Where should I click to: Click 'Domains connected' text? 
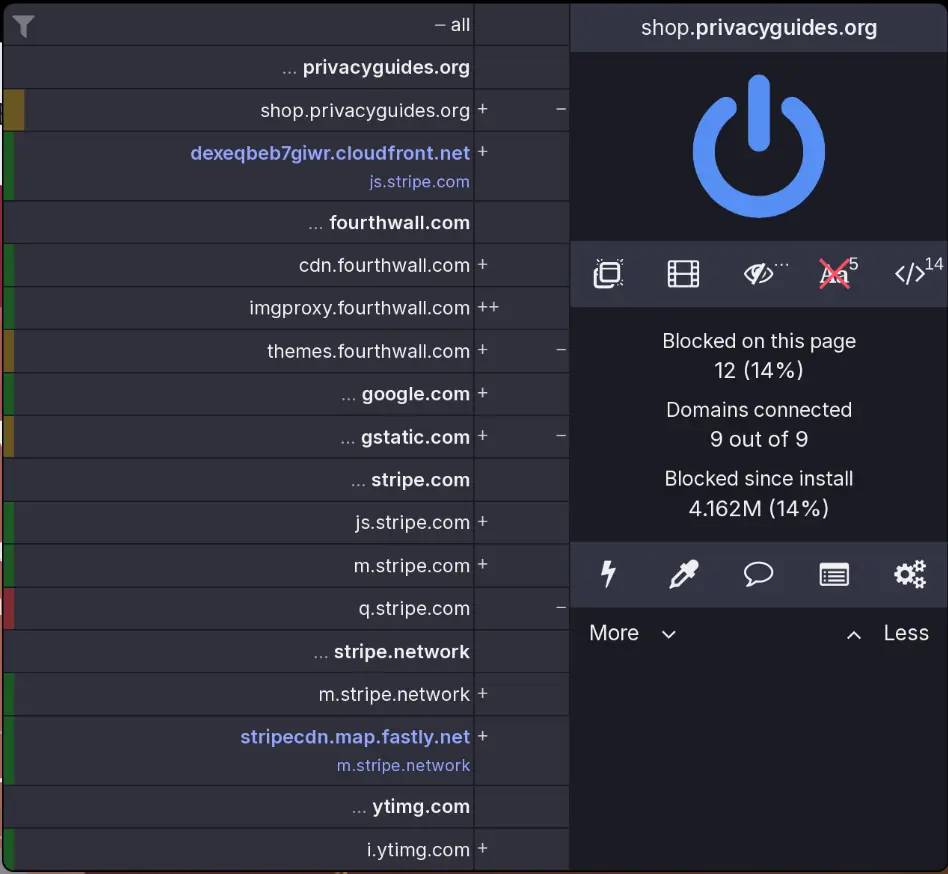pos(759,410)
